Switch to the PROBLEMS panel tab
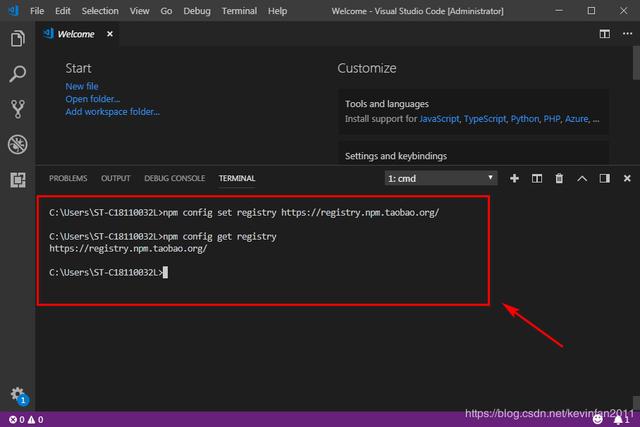Viewport: 640px width, 427px height. coord(68,178)
